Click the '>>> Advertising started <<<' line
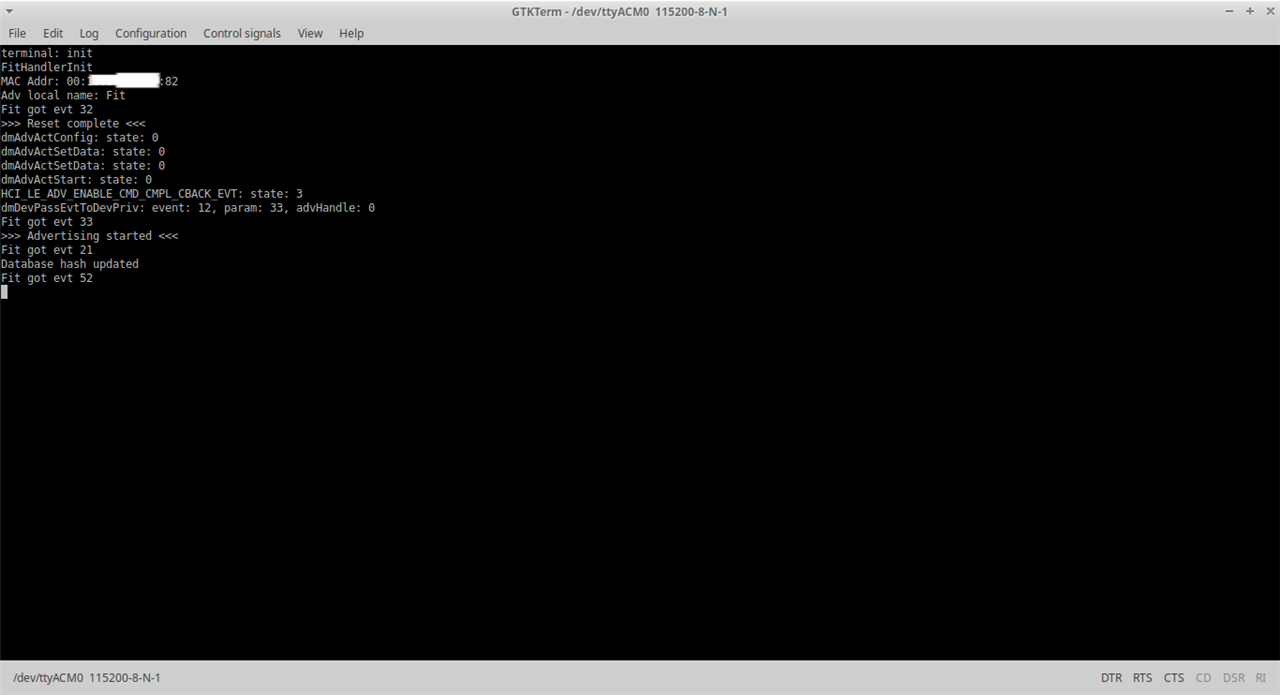The image size is (1280, 695). (x=90, y=235)
